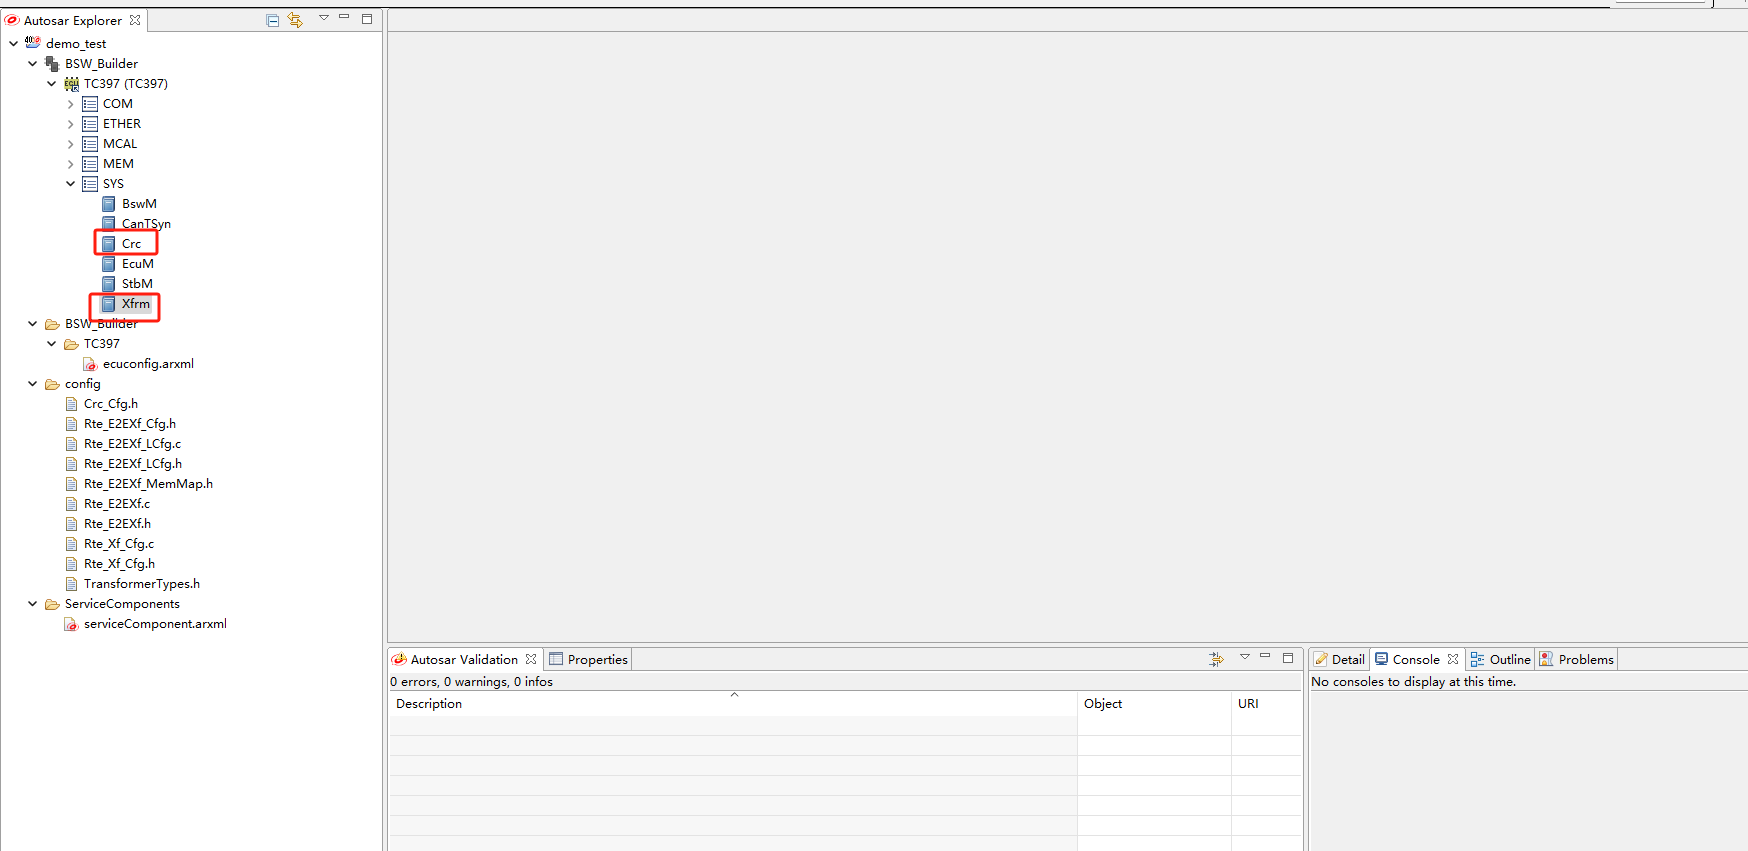This screenshot has width=1748, height=851.
Task: Click the Autosar Validation toolbar arrow icon
Action: (x=1216, y=659)
